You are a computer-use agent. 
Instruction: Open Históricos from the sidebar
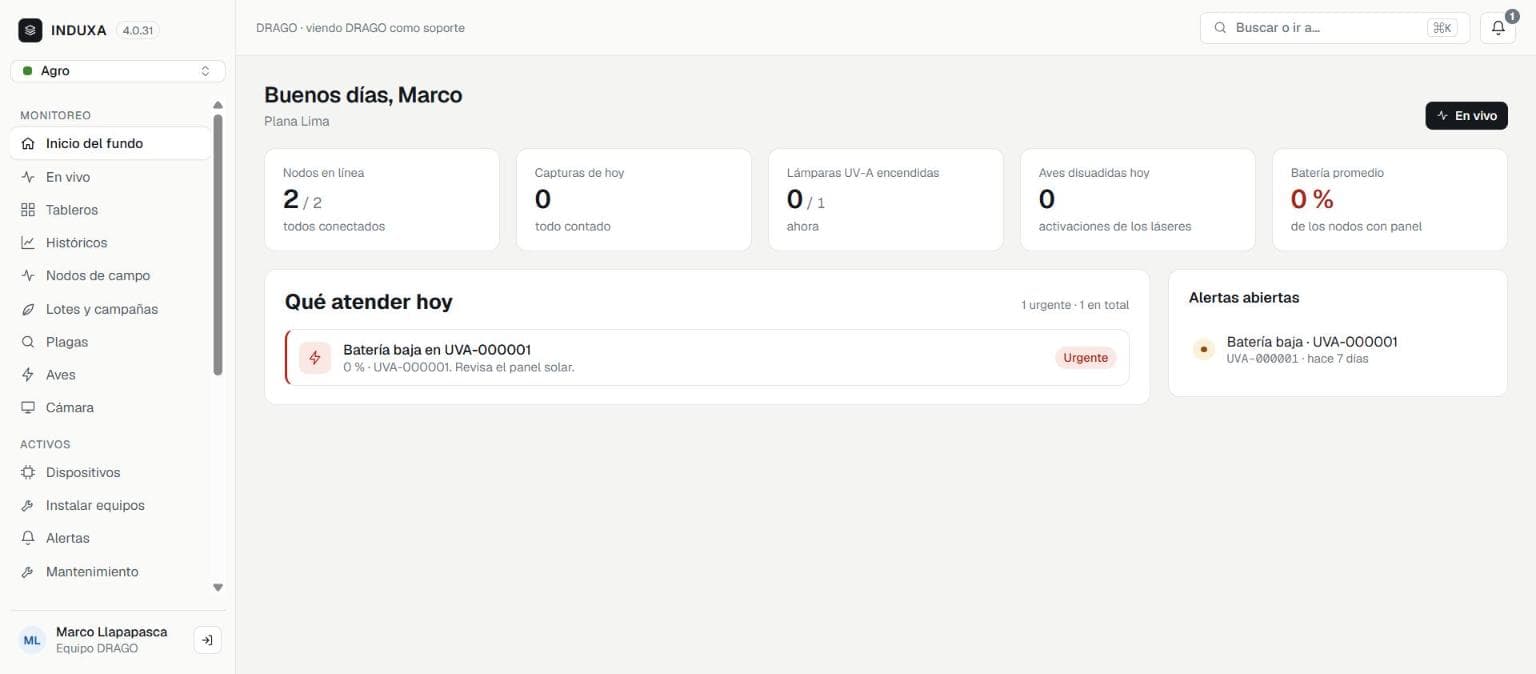tap(110, 243)
